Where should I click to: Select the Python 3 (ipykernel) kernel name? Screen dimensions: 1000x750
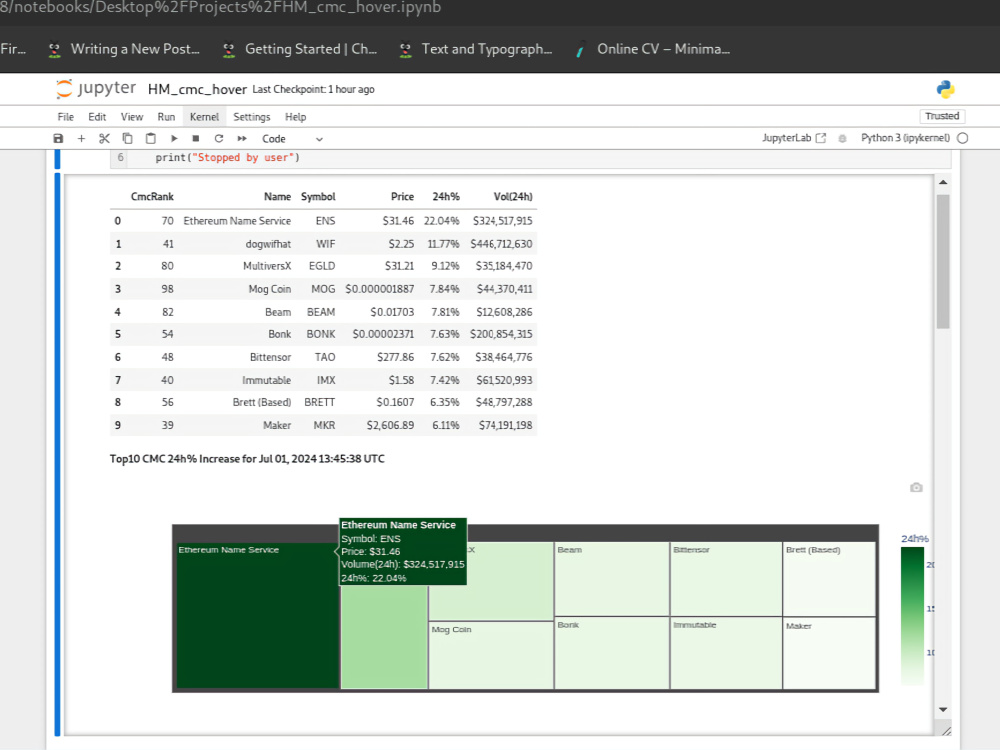[905, 138]
